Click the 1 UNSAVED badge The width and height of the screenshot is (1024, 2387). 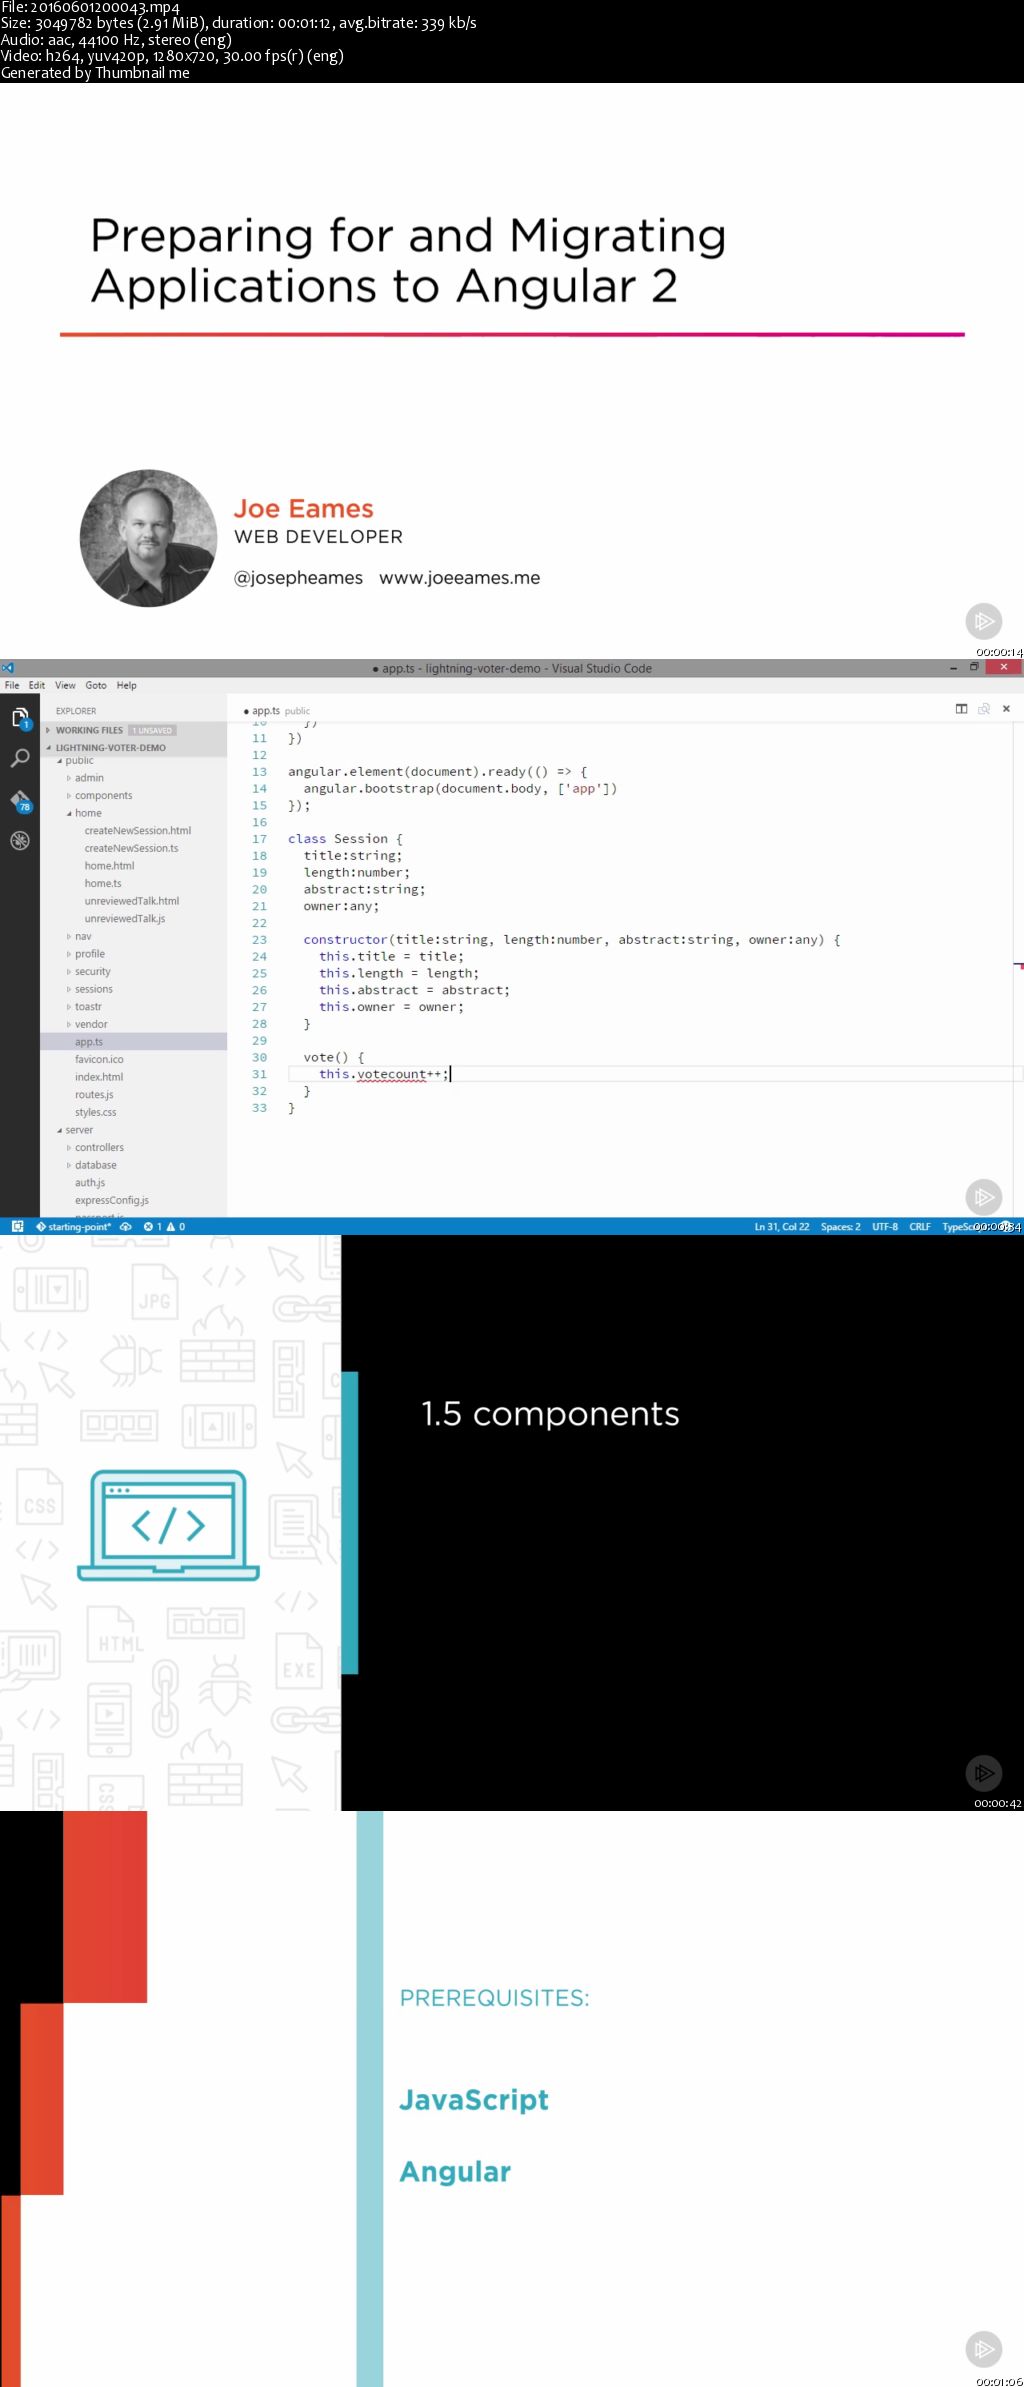coord(153,730)
